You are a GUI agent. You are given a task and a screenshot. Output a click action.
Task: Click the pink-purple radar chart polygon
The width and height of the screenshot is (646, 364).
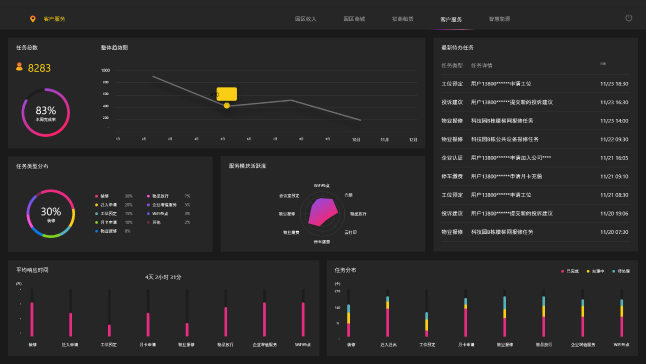tap(323, 212)
